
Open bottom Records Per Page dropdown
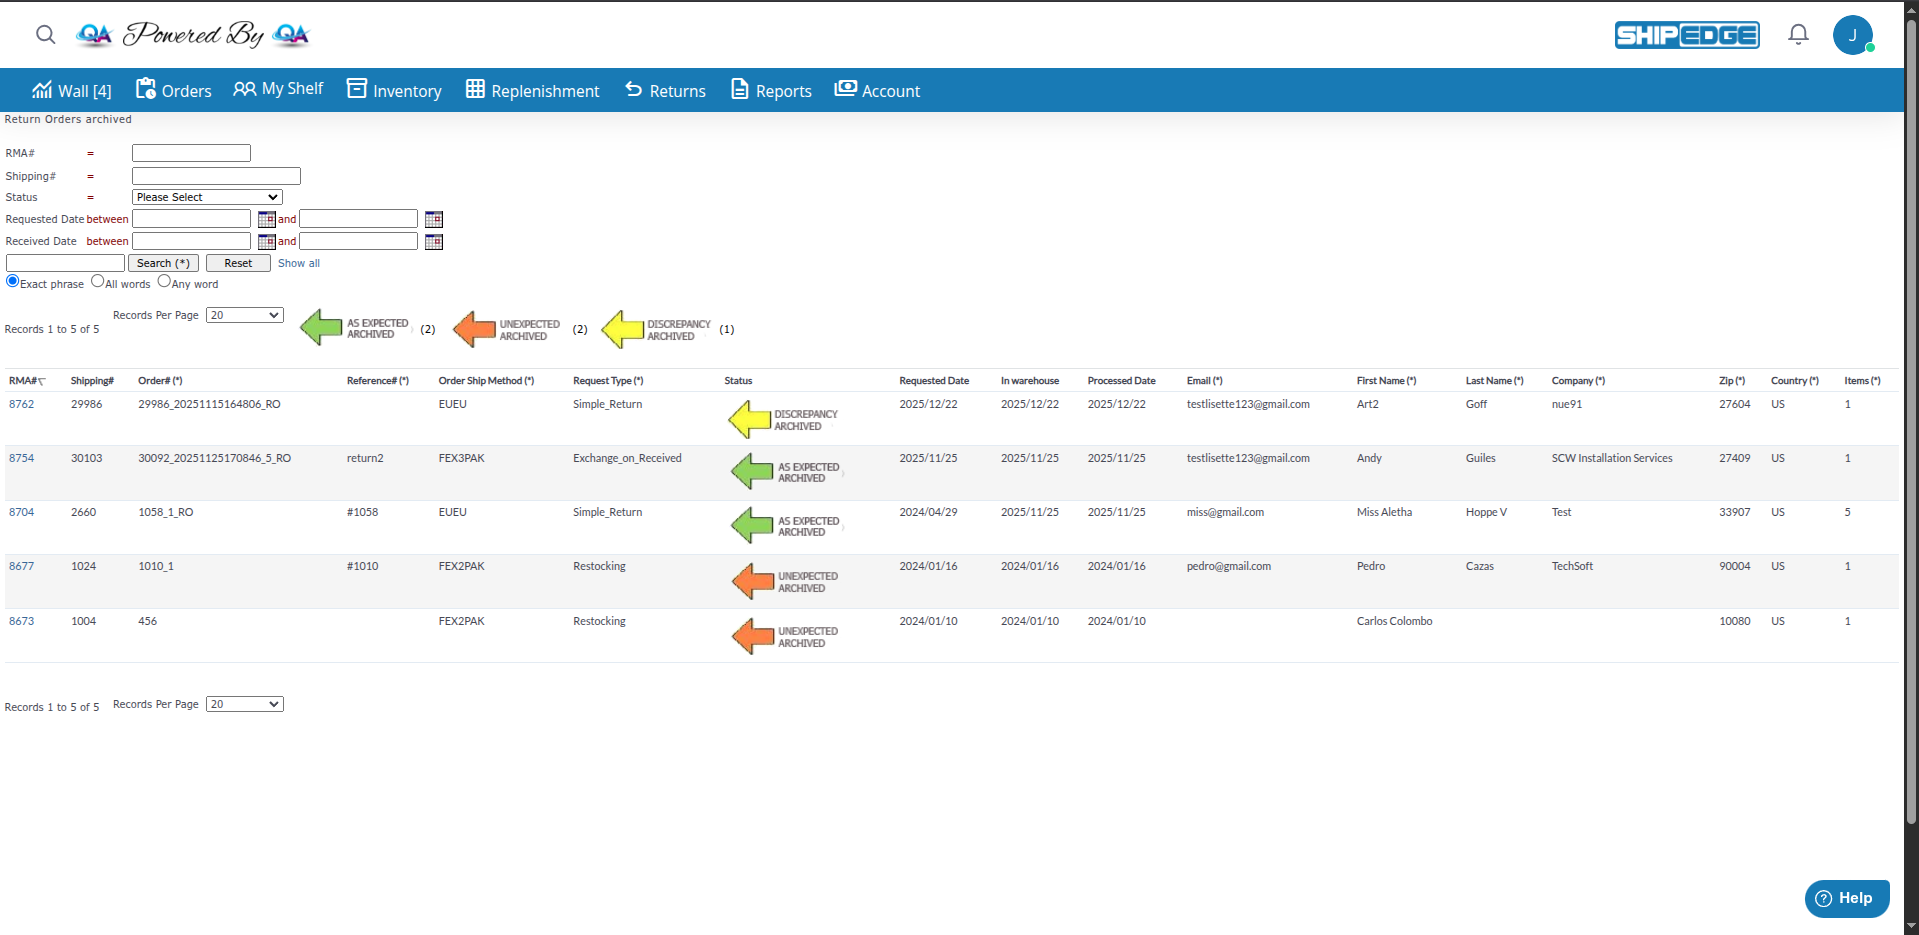[244, 704]
